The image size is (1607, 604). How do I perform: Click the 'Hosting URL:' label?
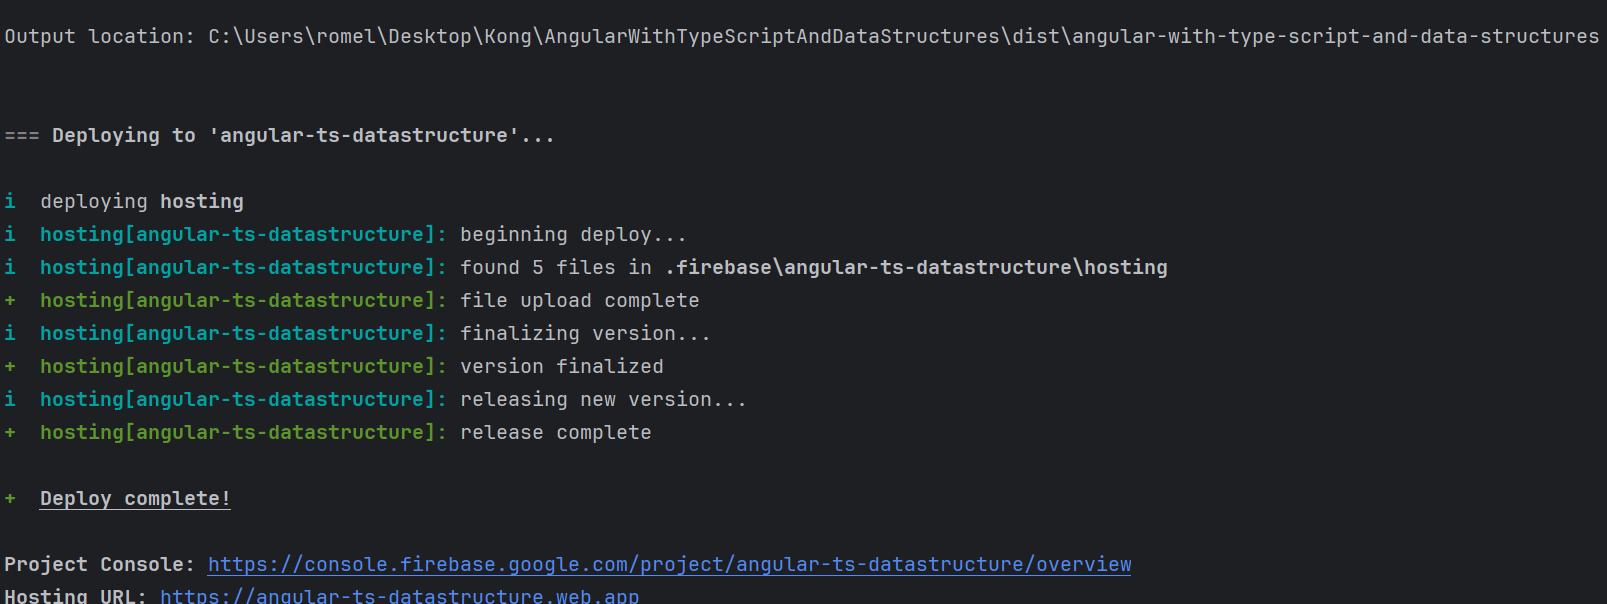point(76,595)
